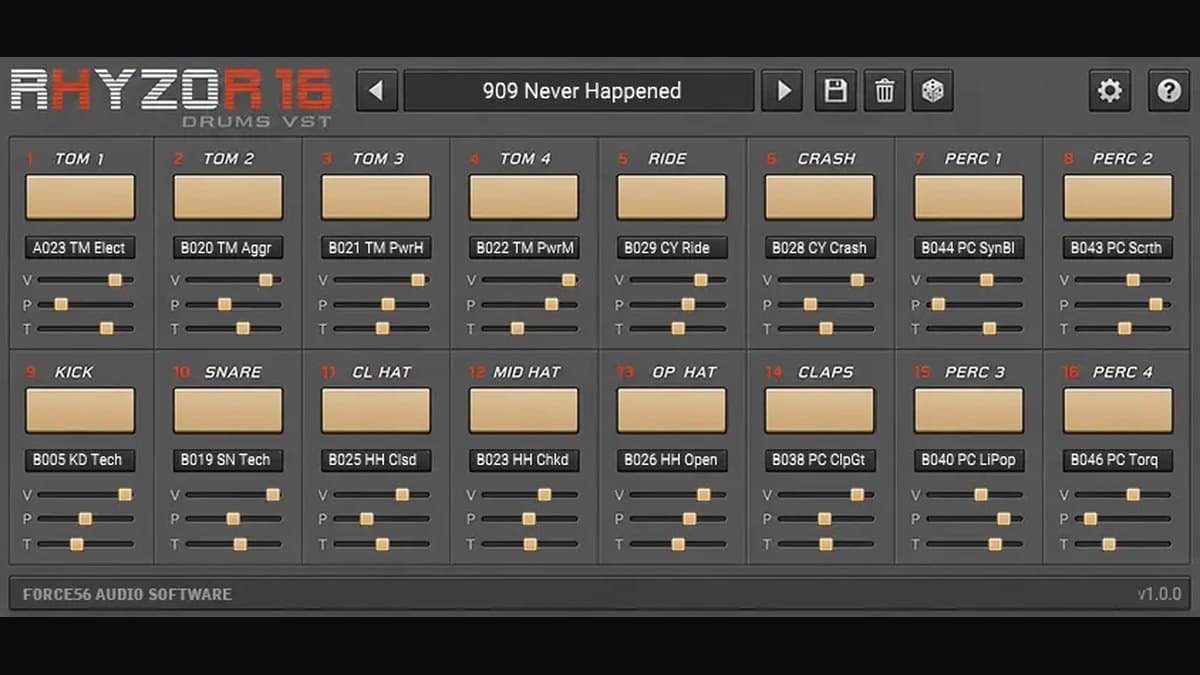Delete preset using trash icon
This screenshot has width=1200, height=675.
tap(884, 91)
